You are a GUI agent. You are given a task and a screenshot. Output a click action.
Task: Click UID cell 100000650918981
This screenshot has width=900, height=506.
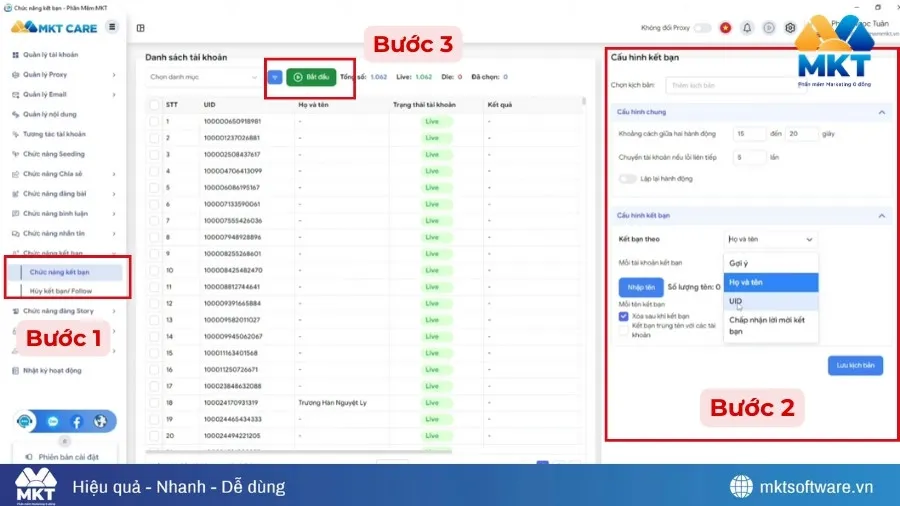(232, 122)
